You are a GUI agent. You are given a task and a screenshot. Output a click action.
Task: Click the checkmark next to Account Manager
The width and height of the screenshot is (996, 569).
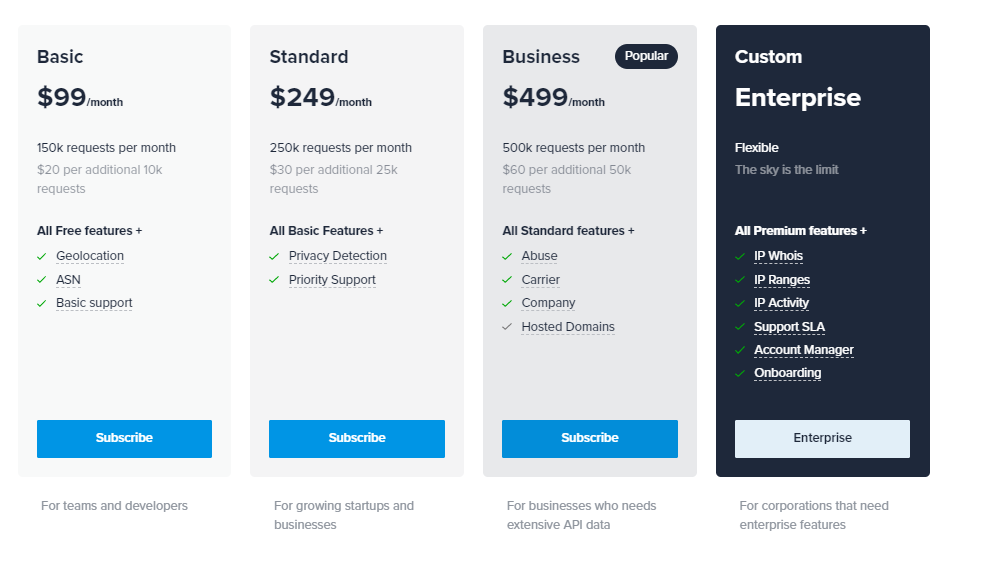click(x=740, y=350)
